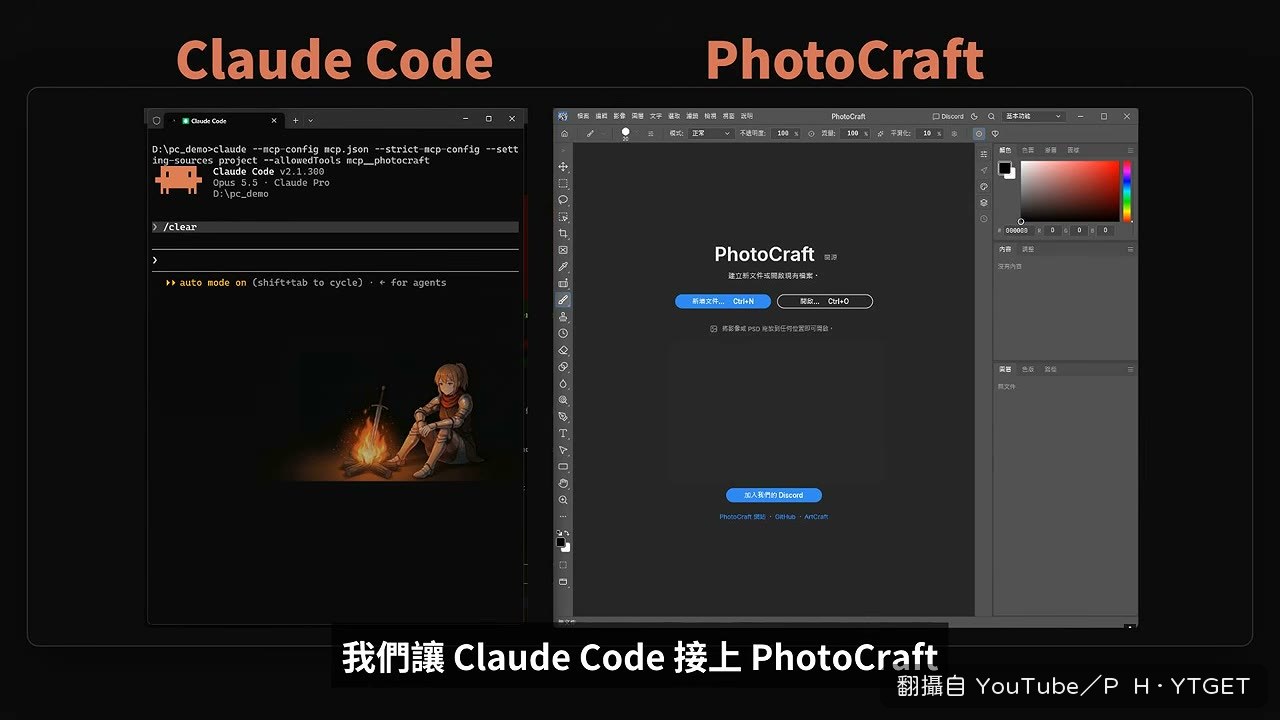Switch to the 路徑 tab in layers panel
Image resolution: width=1280 pixels, height=720 pixels.
click(x=1051, y=369)
